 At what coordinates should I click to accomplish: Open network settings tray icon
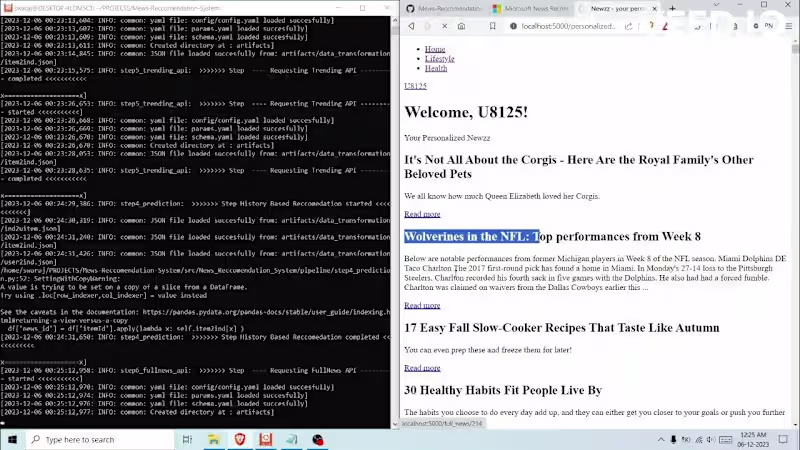[698, 439]
